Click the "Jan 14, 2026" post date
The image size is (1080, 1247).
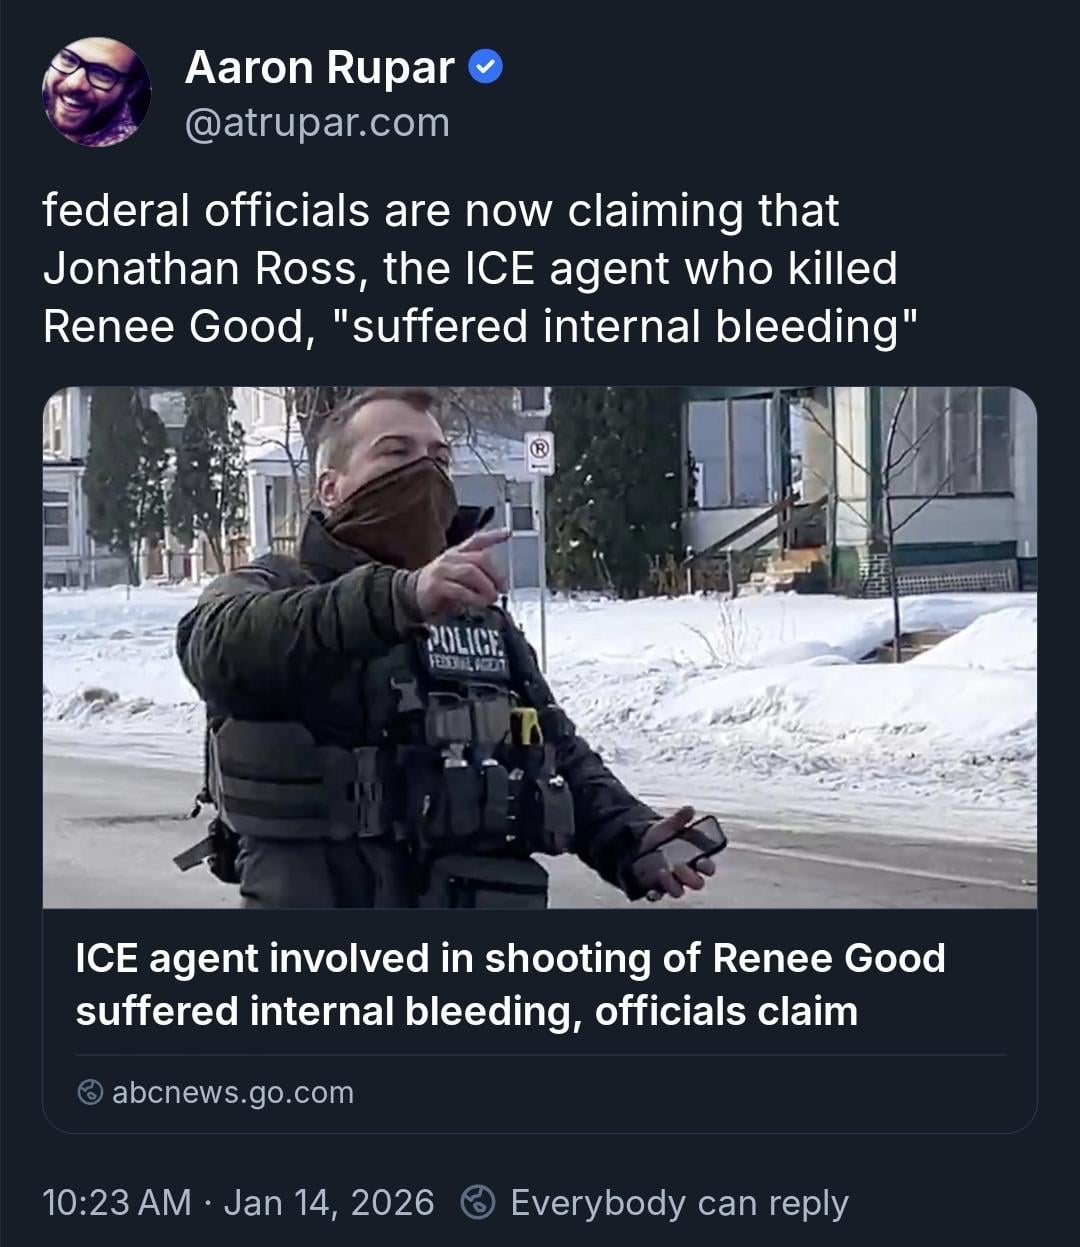pyautogui.click(x=329, y=1202)
